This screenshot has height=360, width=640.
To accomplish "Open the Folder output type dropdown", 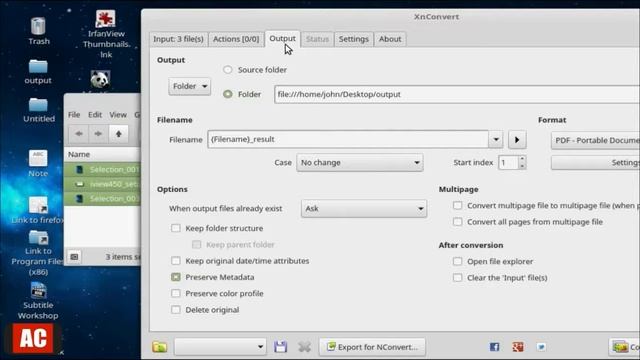I will [190, 87].
